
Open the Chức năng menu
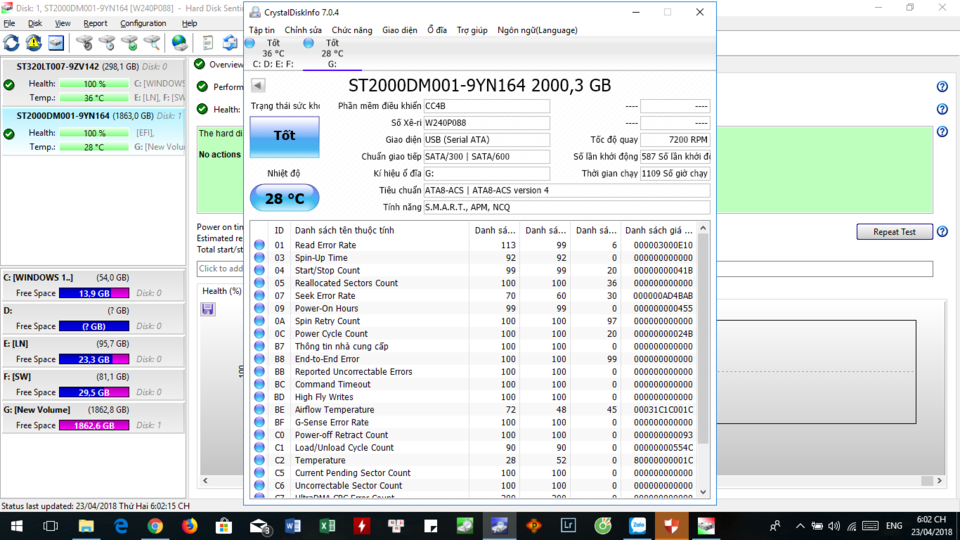point(351,30)
